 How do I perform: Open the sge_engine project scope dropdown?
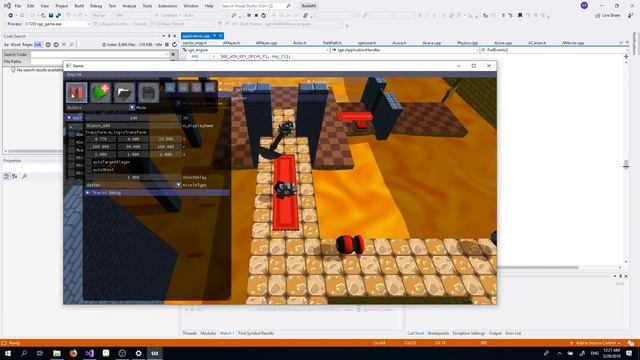(x=255, y=50)
